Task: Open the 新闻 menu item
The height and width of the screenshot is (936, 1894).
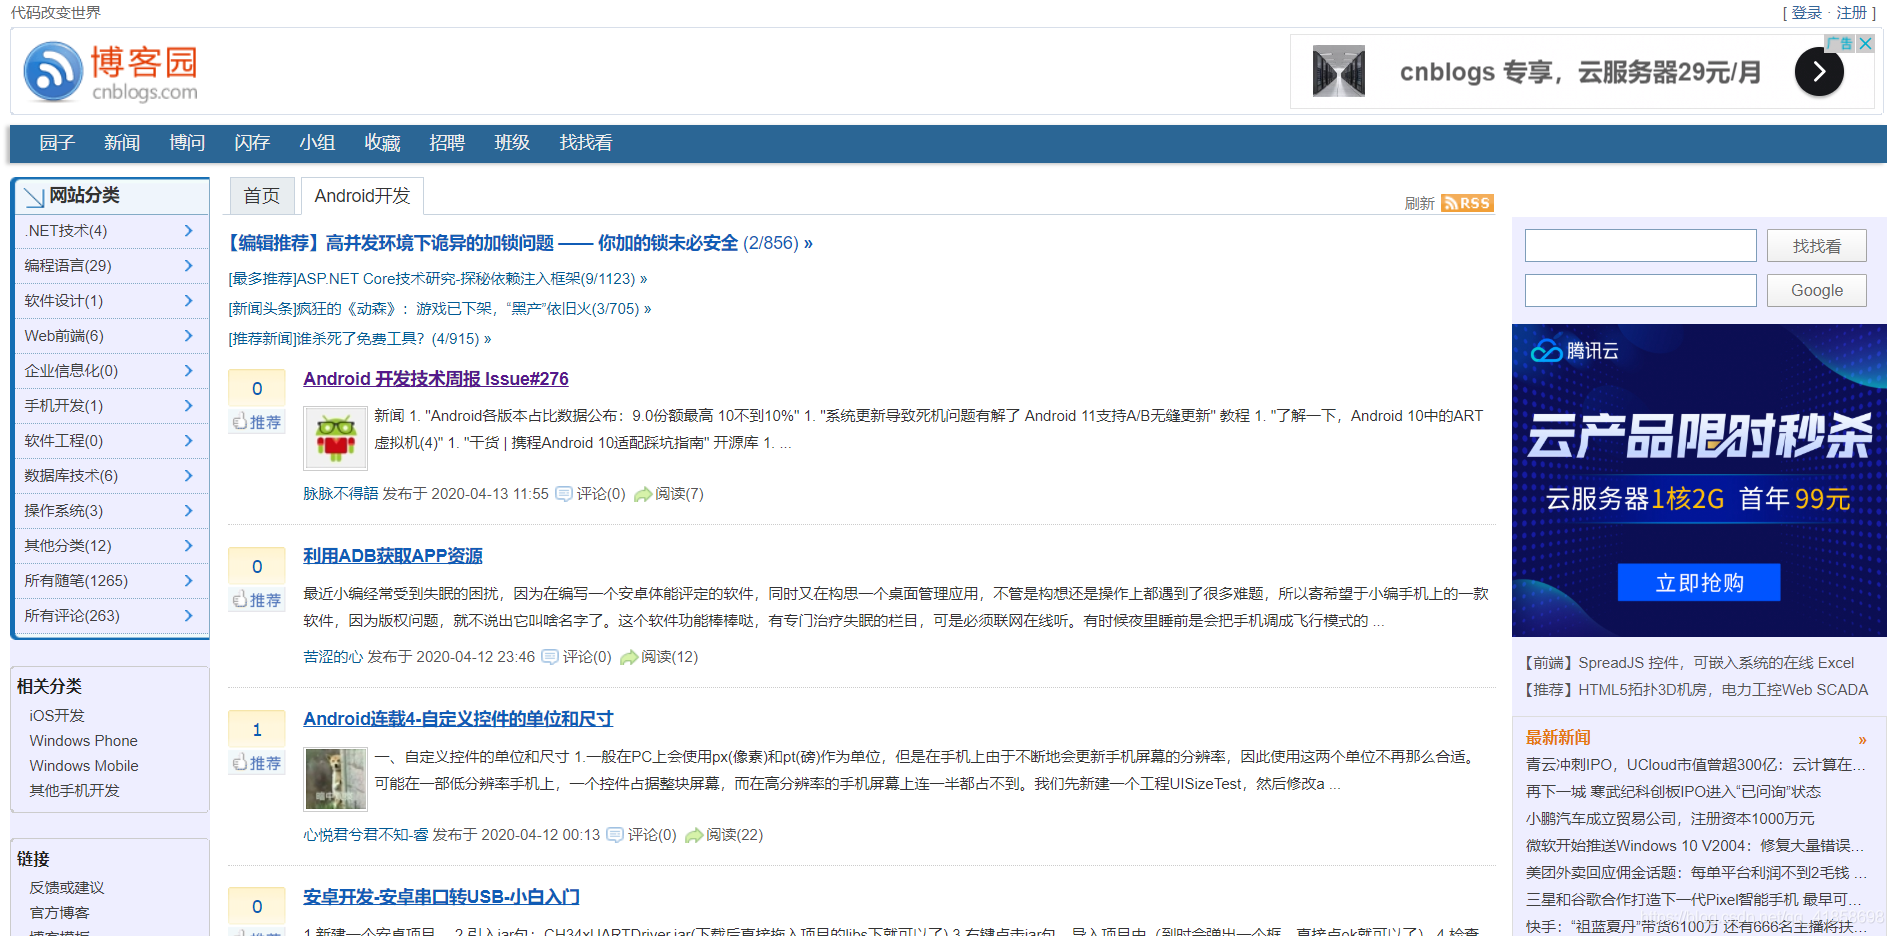Action: [121, 143]
